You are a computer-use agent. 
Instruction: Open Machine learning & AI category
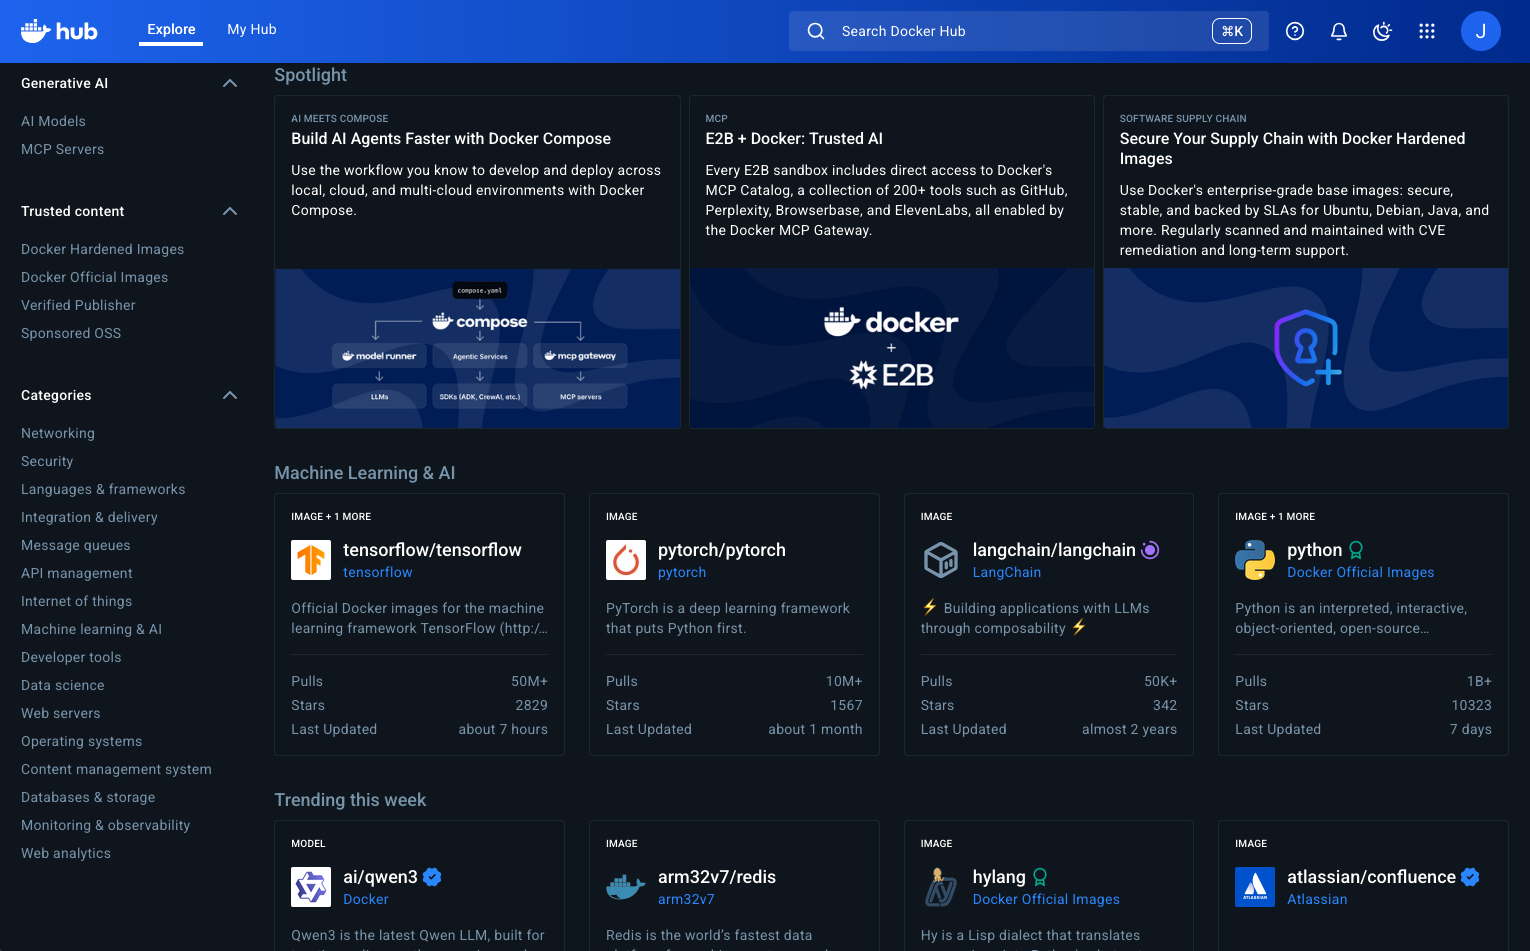(x=91, y=629)
